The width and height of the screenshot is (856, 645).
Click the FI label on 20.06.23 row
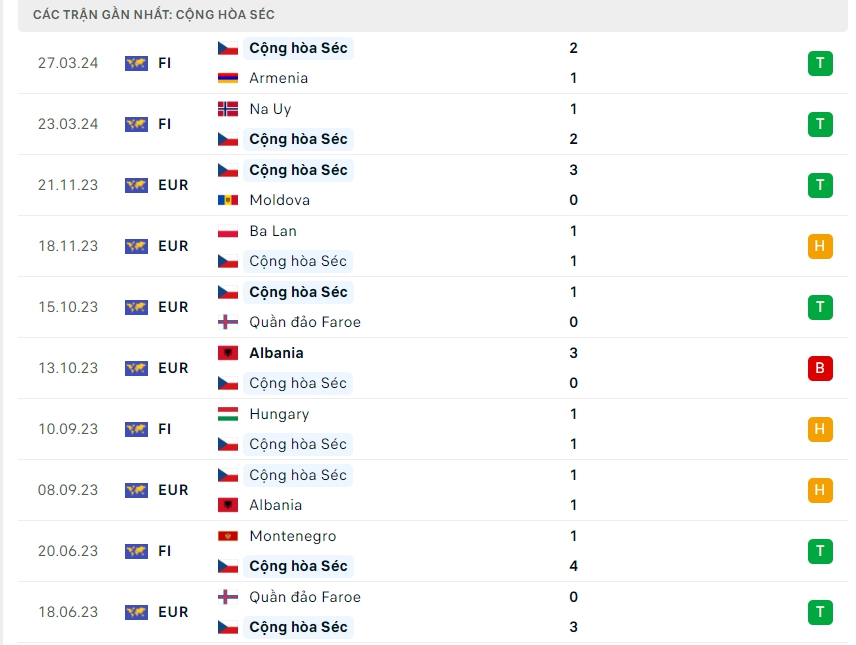(164, 551)
